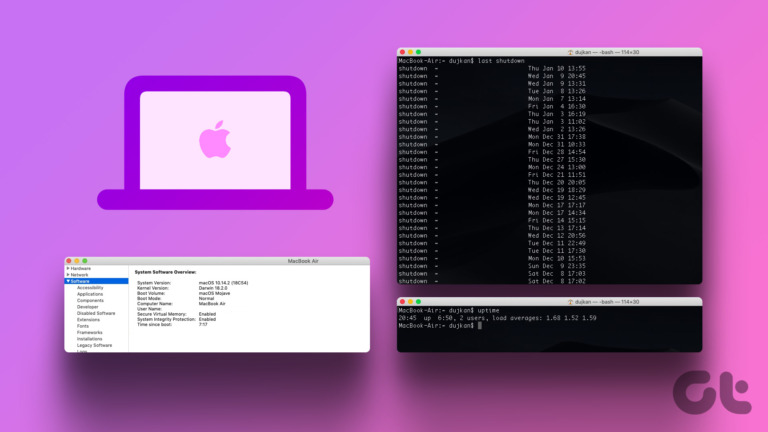Expand the Hardware section in the sidebar
This screenshot has width=768, height=432.
[67, 268]
